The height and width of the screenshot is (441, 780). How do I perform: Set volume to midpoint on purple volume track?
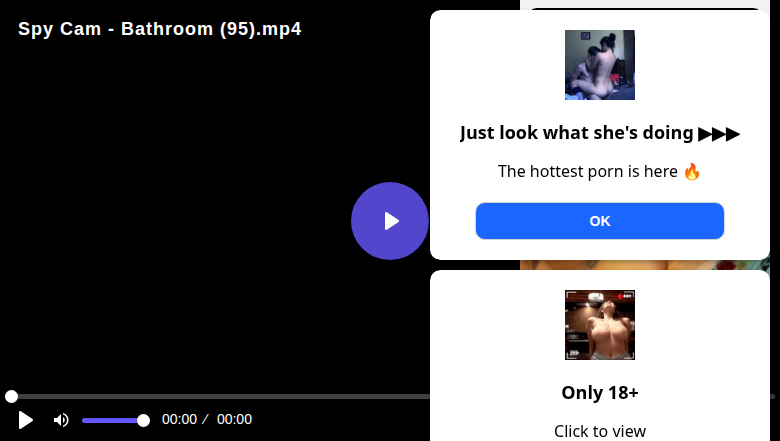pyautogui.click(x=113, y=421)
